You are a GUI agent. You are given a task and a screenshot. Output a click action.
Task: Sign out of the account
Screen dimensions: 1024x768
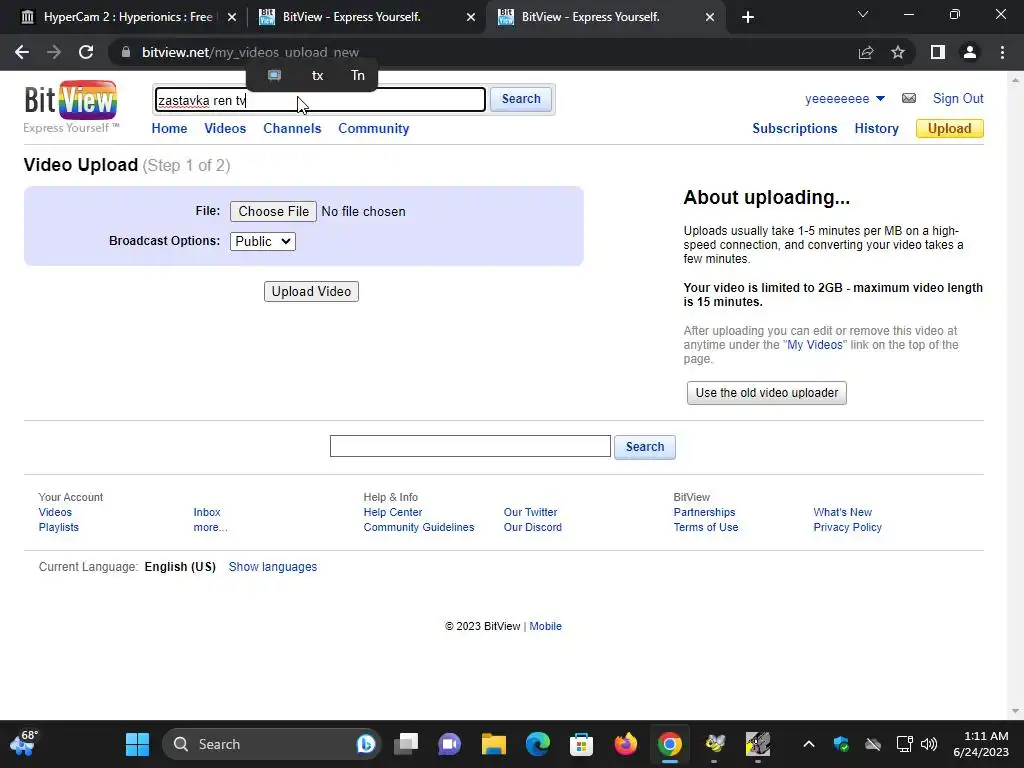pyautogui.click(x=957, y=99)
